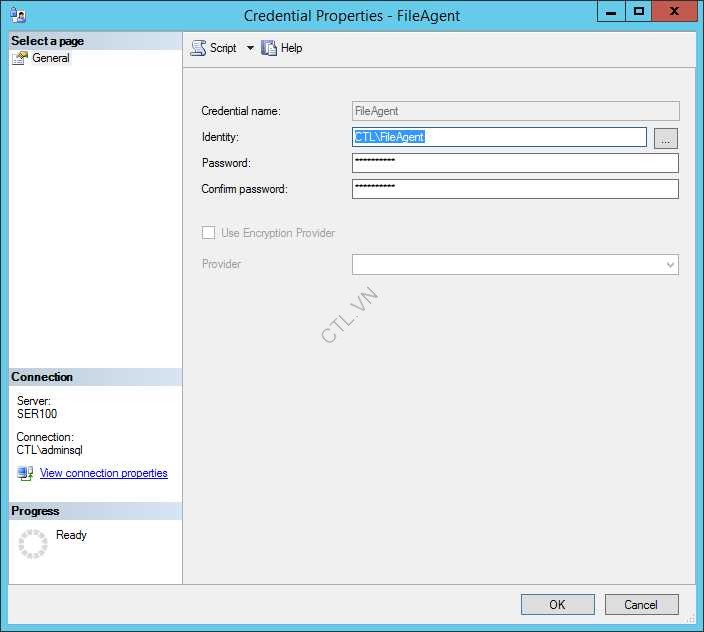Click the General page icon in sidebar
Viewport: 704px width, 632px height.
(20, 58)
